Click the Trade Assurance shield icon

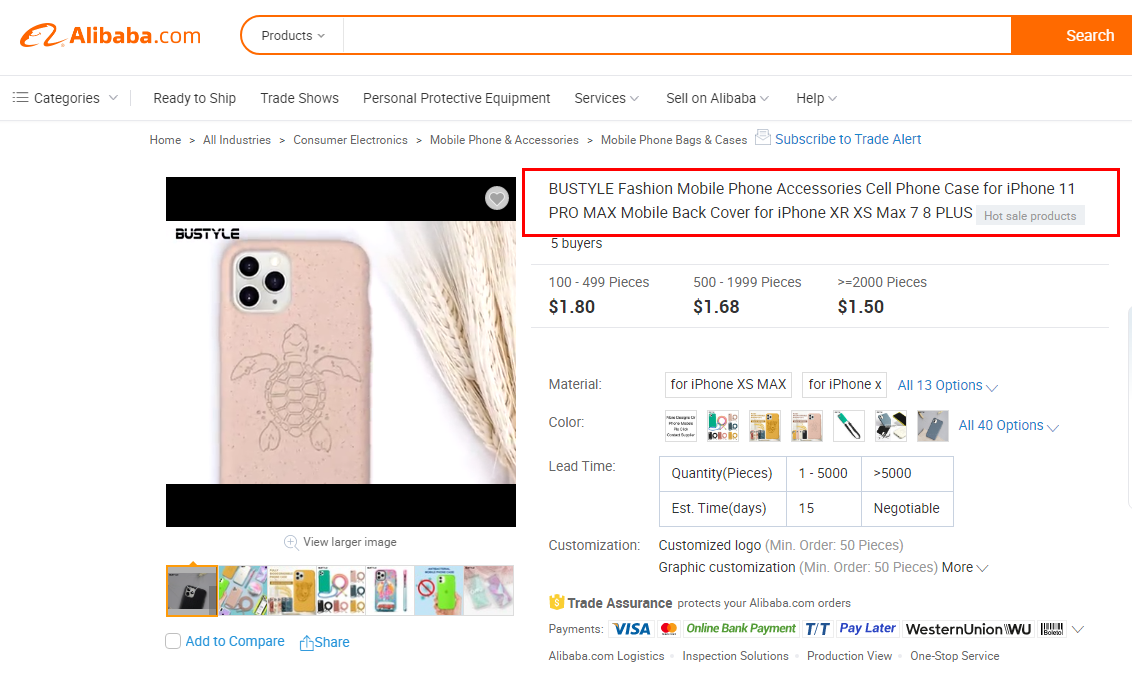[x=557, y=603]
